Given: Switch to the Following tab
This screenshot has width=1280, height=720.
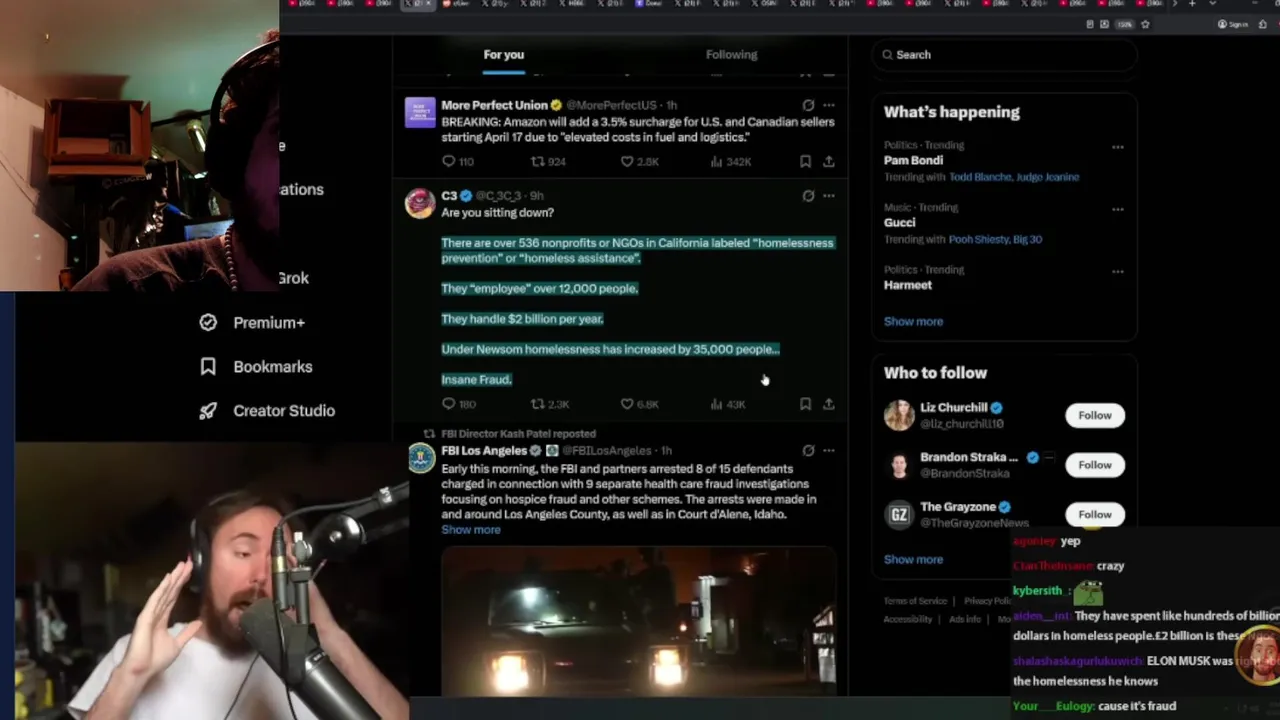Looking at the screenshot, I should 731,55.
